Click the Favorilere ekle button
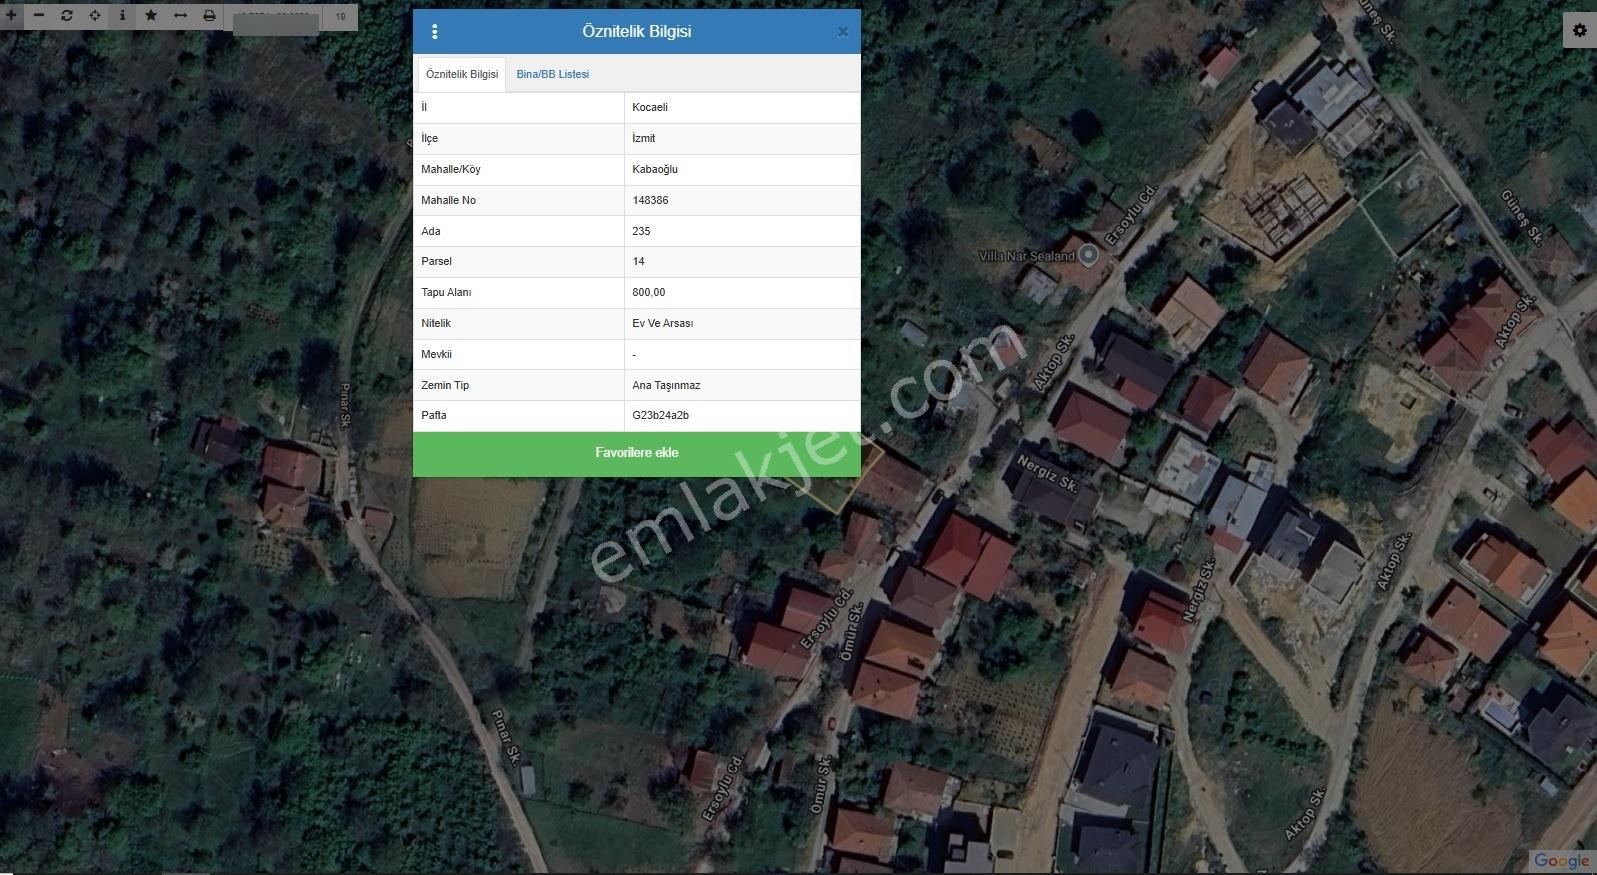This screenshot has width=1597, height=875. [637, 453]
